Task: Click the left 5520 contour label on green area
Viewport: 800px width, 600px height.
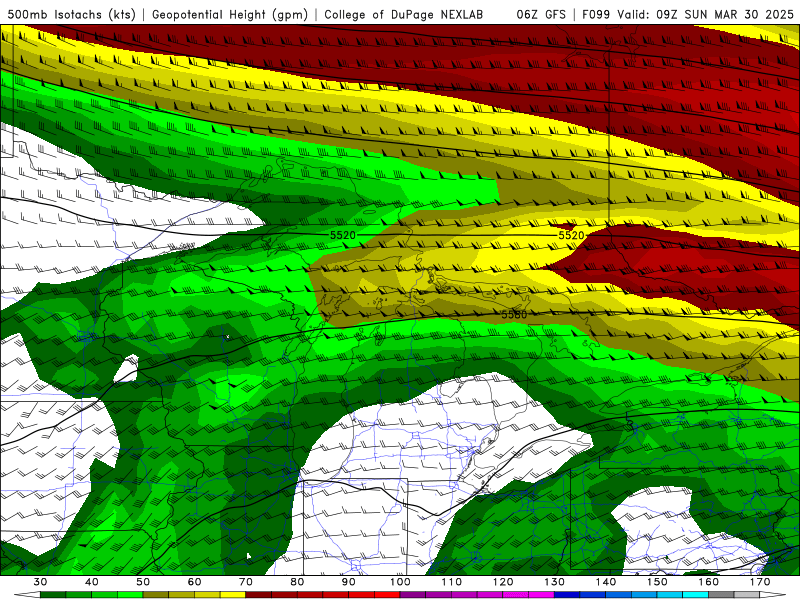Action: 342,235
